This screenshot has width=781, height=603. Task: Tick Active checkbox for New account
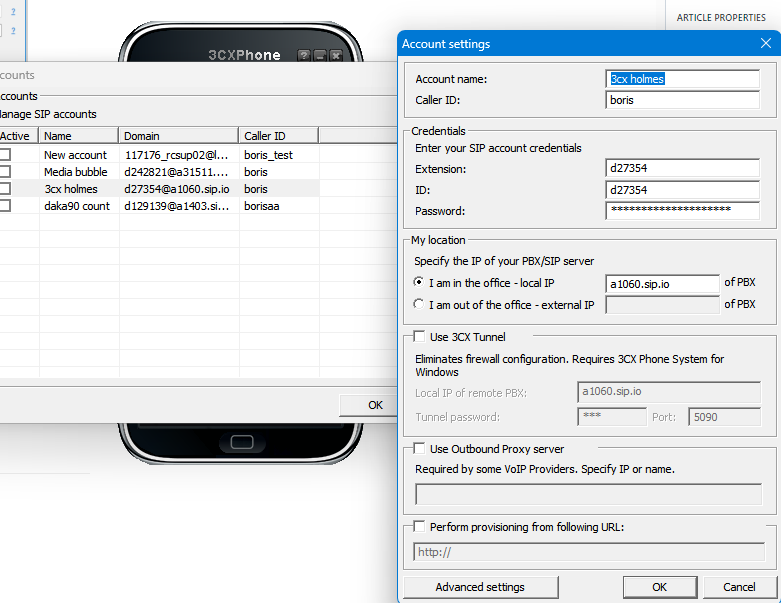point(5,155)
